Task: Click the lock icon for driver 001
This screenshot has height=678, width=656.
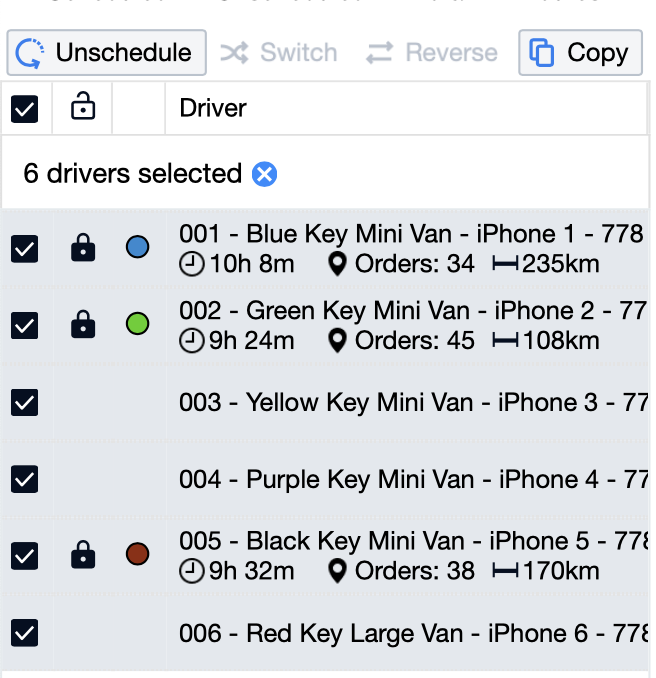Action: 84,248
